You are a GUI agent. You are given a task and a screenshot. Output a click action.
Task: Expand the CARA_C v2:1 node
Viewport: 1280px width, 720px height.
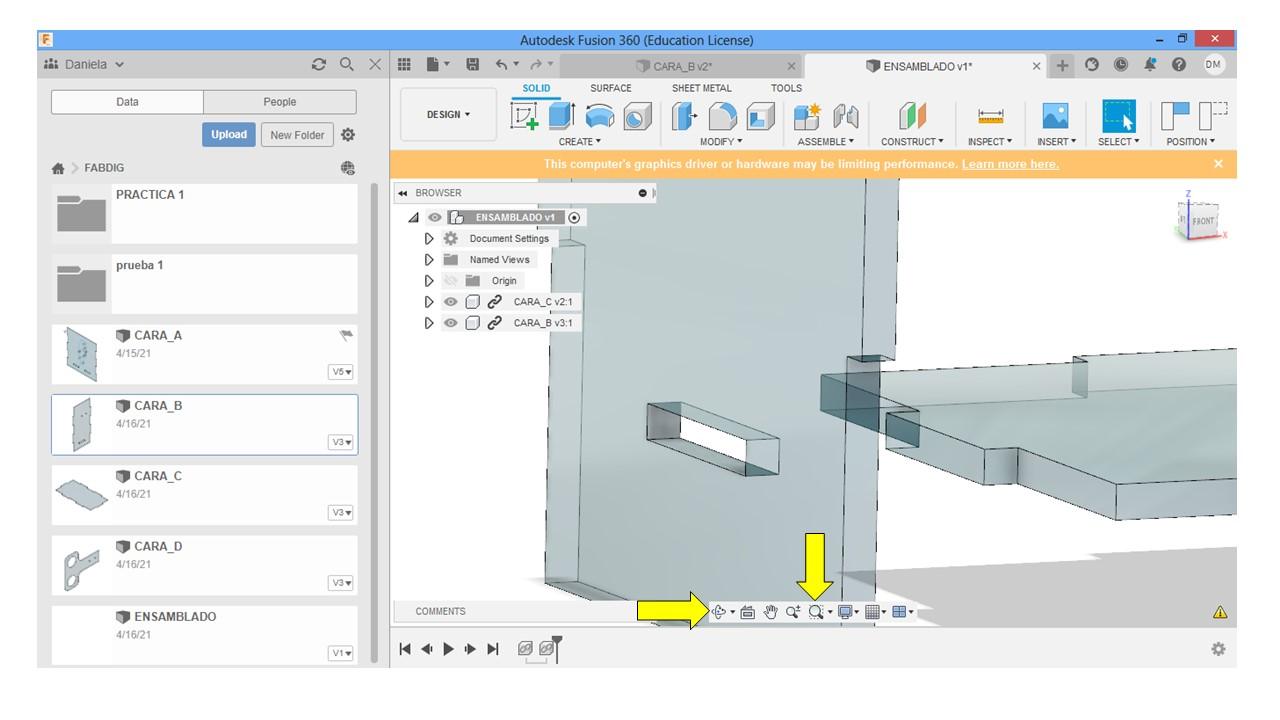tap(430, 302)
